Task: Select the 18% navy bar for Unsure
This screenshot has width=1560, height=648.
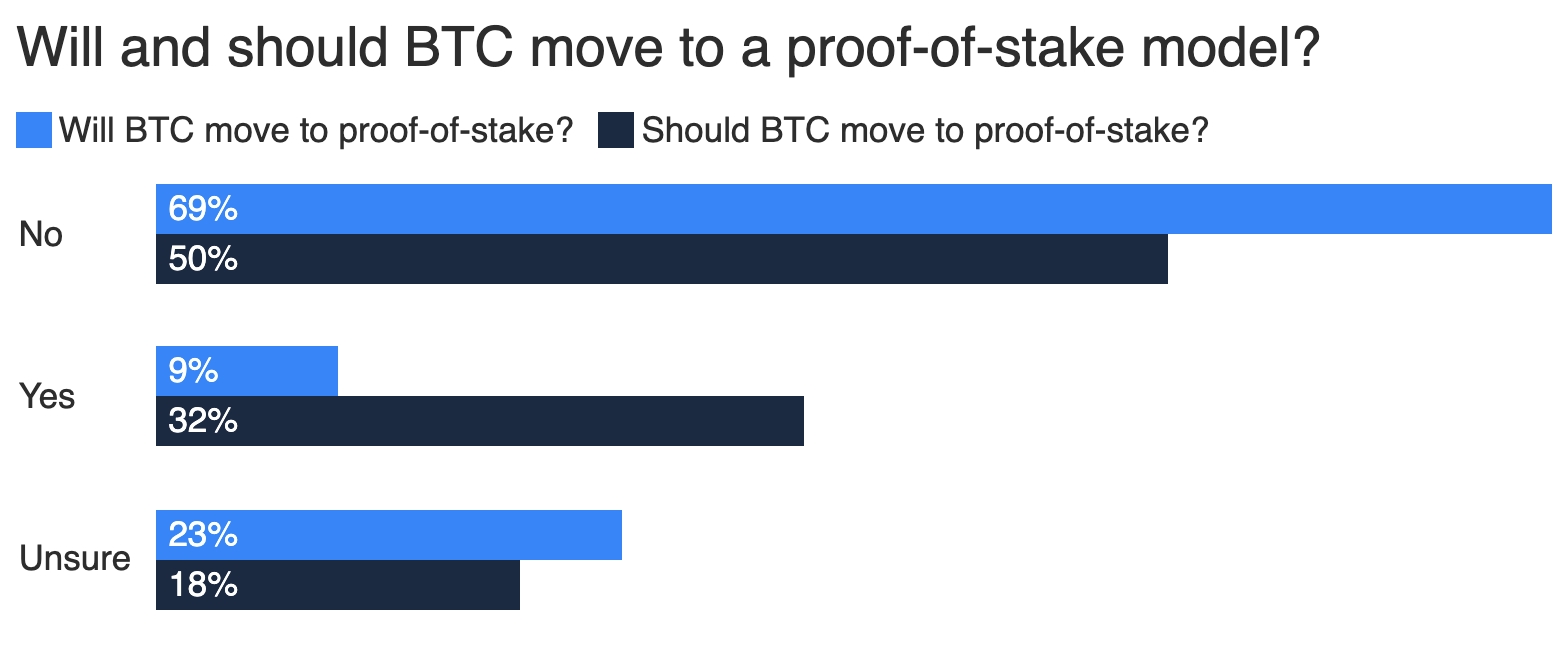Action: click(x=338, y=585)
